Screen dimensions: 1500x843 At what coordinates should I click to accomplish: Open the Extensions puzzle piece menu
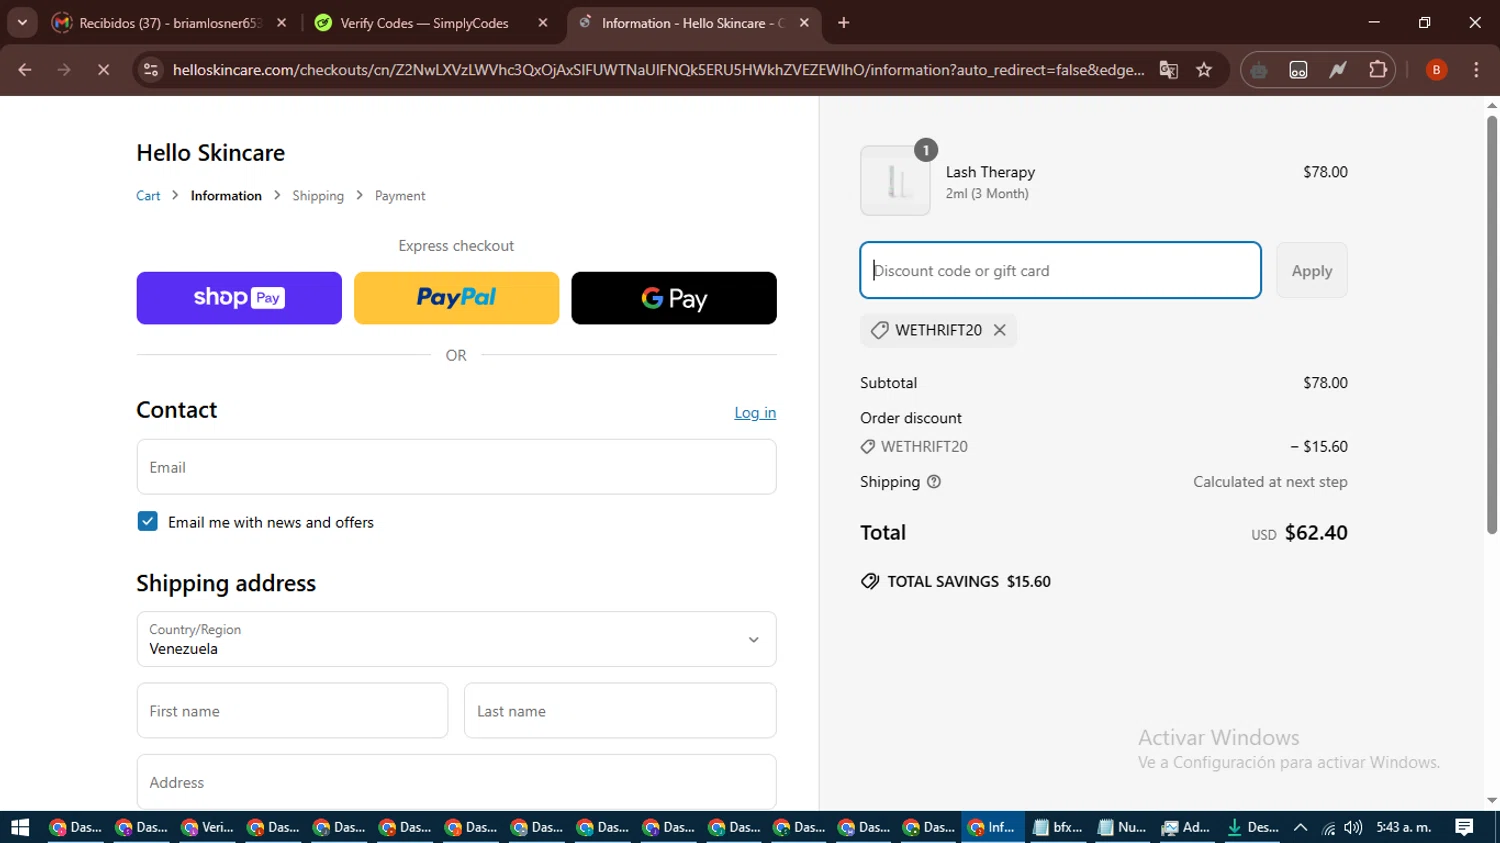point(1378,70)
